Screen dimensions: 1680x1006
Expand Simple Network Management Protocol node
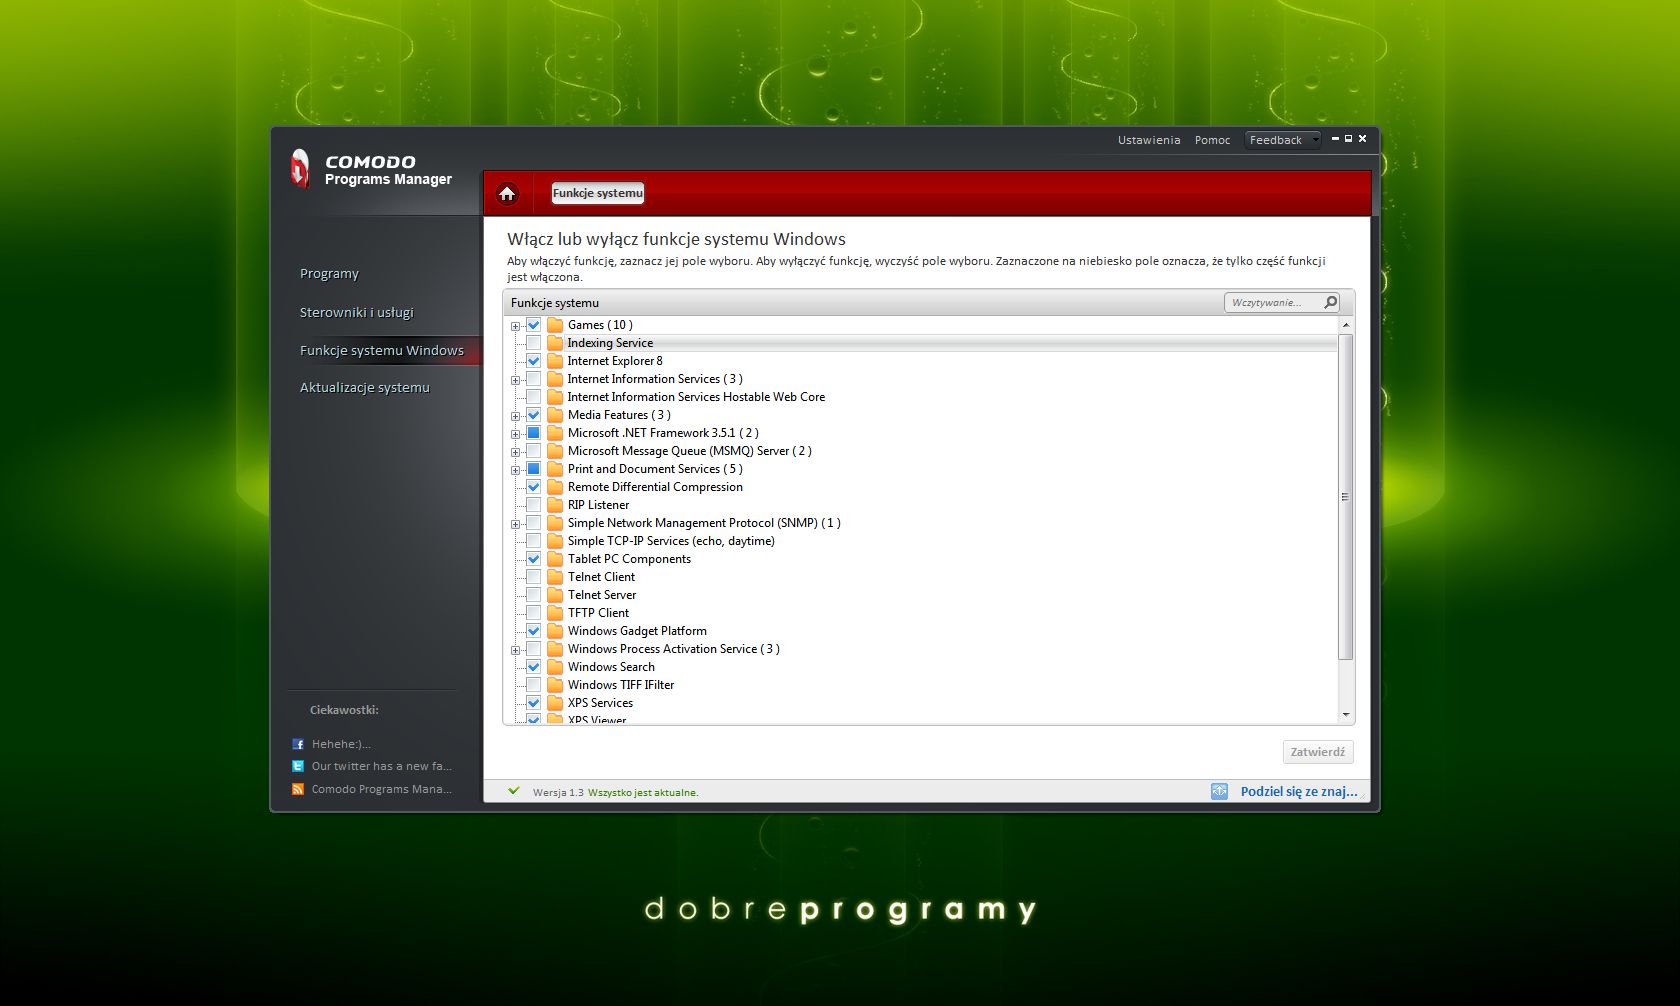tap(515, 524)
